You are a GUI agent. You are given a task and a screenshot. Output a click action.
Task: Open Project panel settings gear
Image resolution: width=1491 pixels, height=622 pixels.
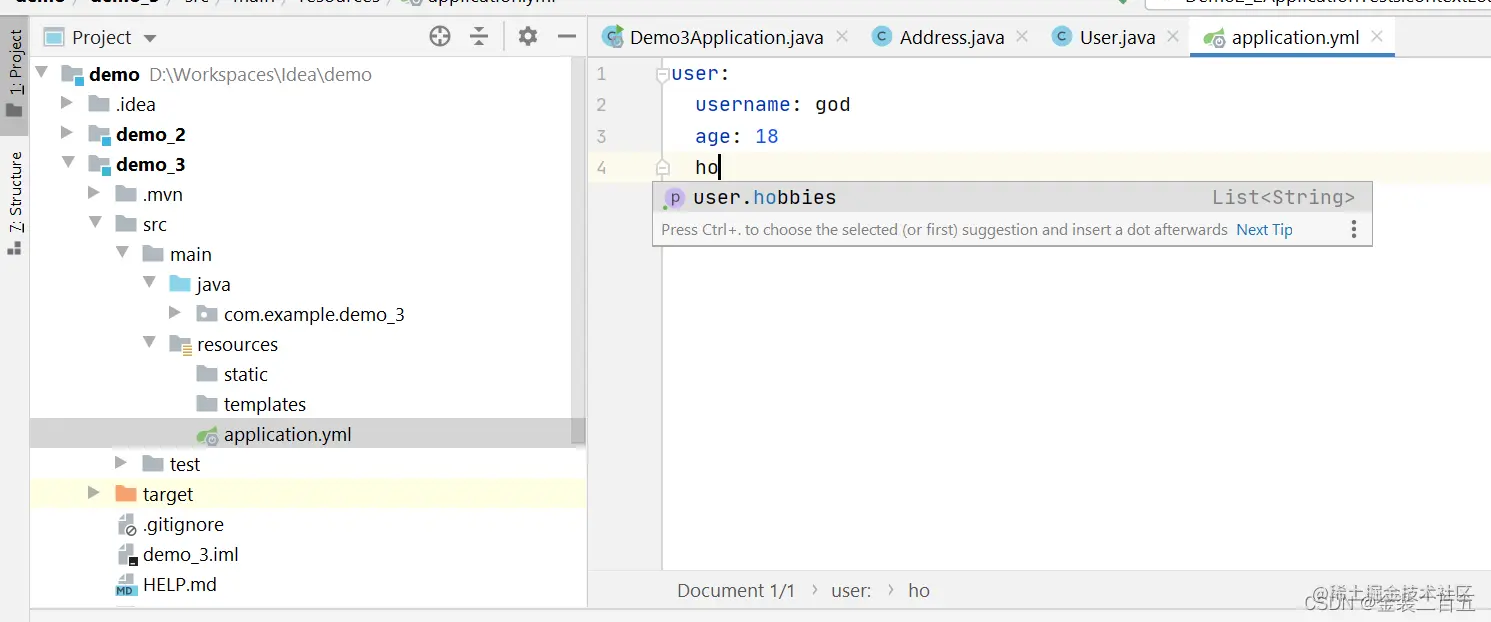[528, 37]
